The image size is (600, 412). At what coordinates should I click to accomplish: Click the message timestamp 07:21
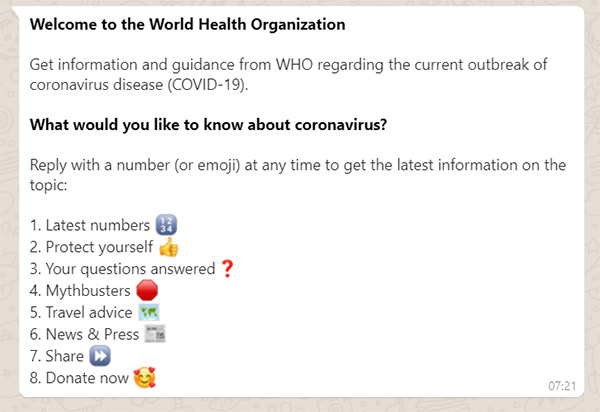562,386
